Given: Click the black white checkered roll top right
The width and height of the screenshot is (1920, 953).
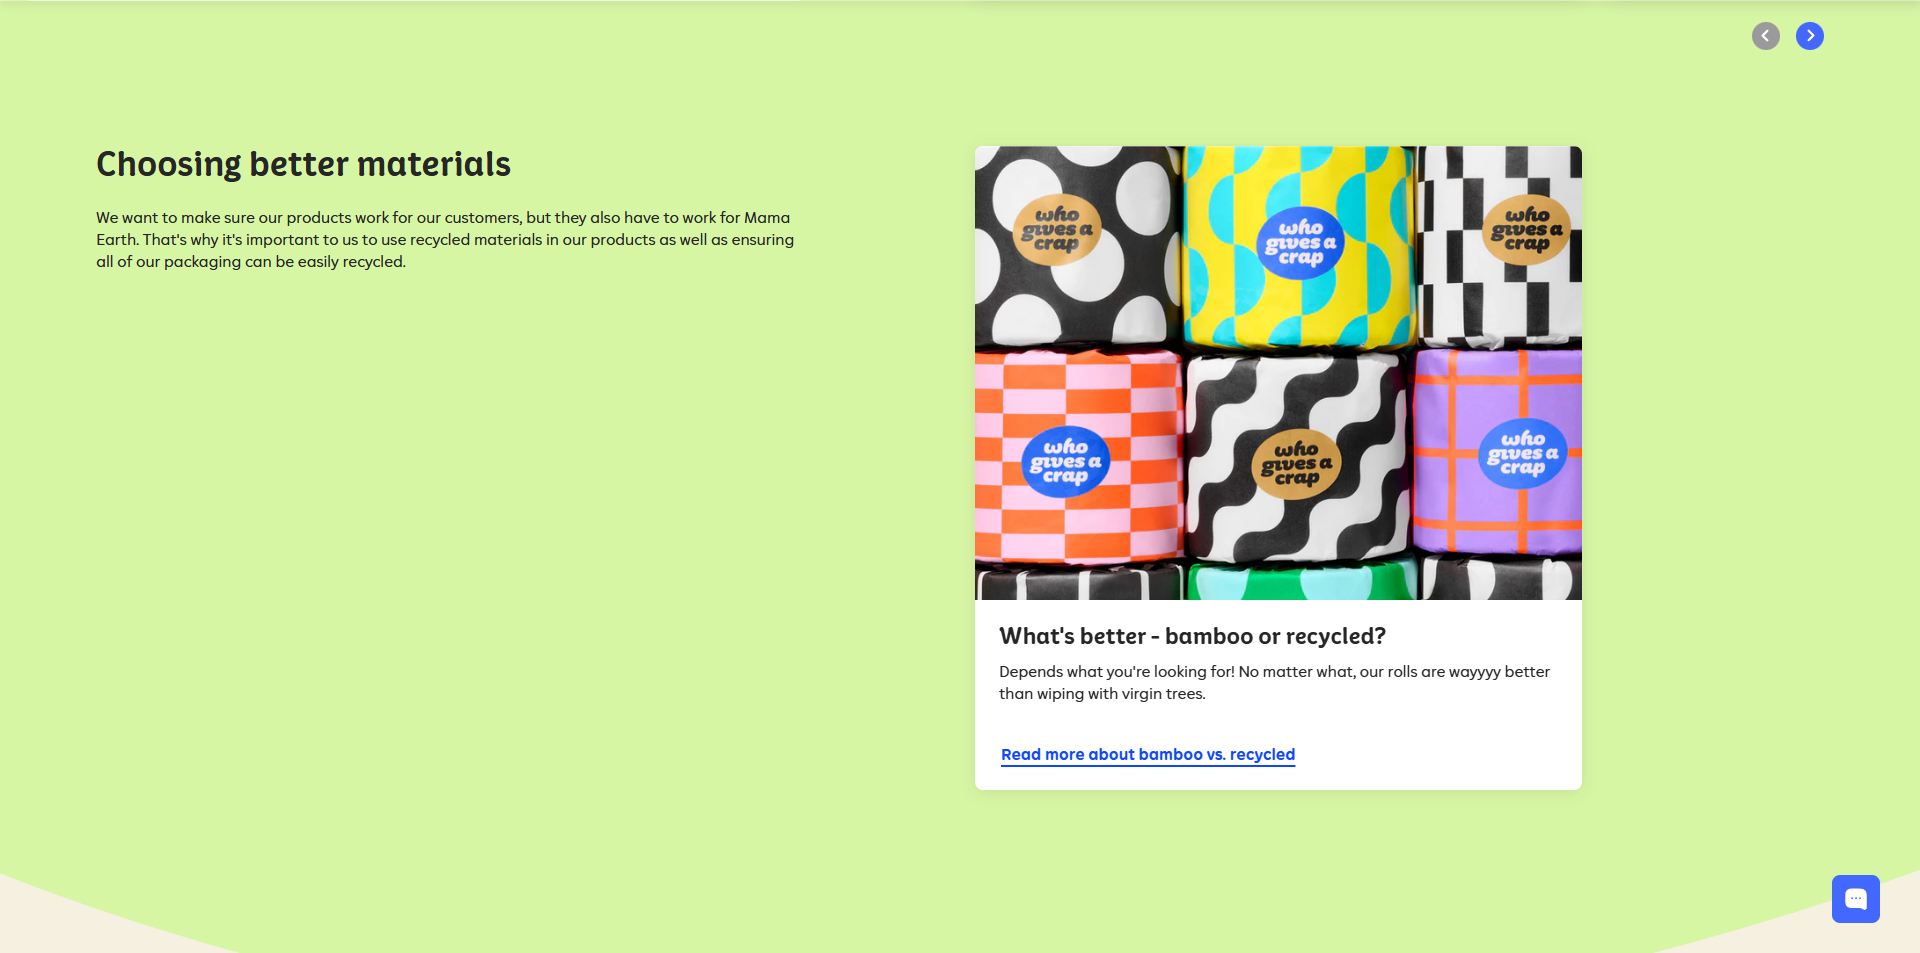Looking at the screenshot, I should coord(1500,245).
